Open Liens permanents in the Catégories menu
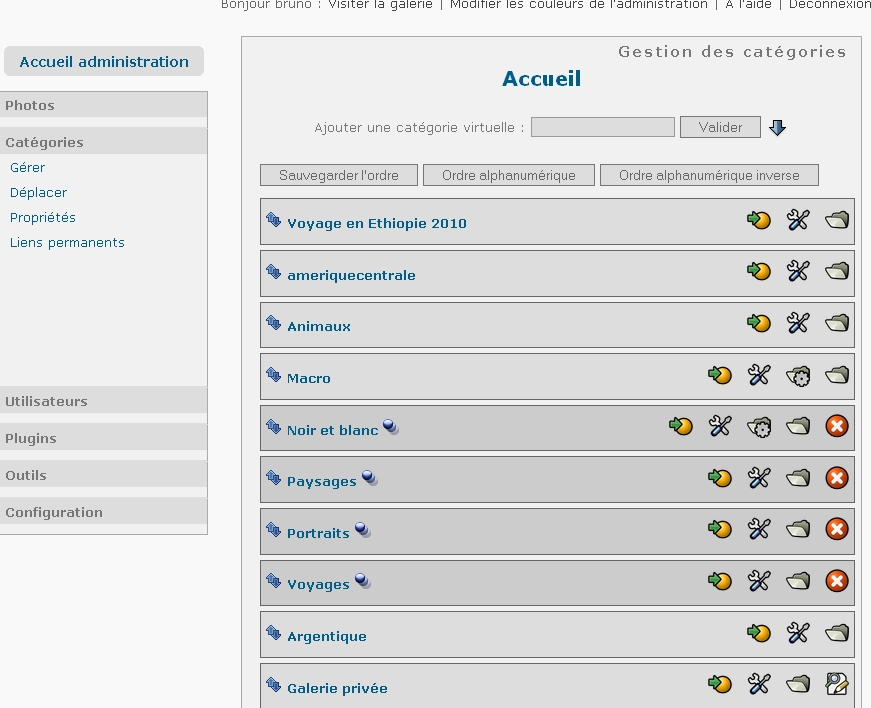The height and width of the screenshot is (708, 871). 67,242
